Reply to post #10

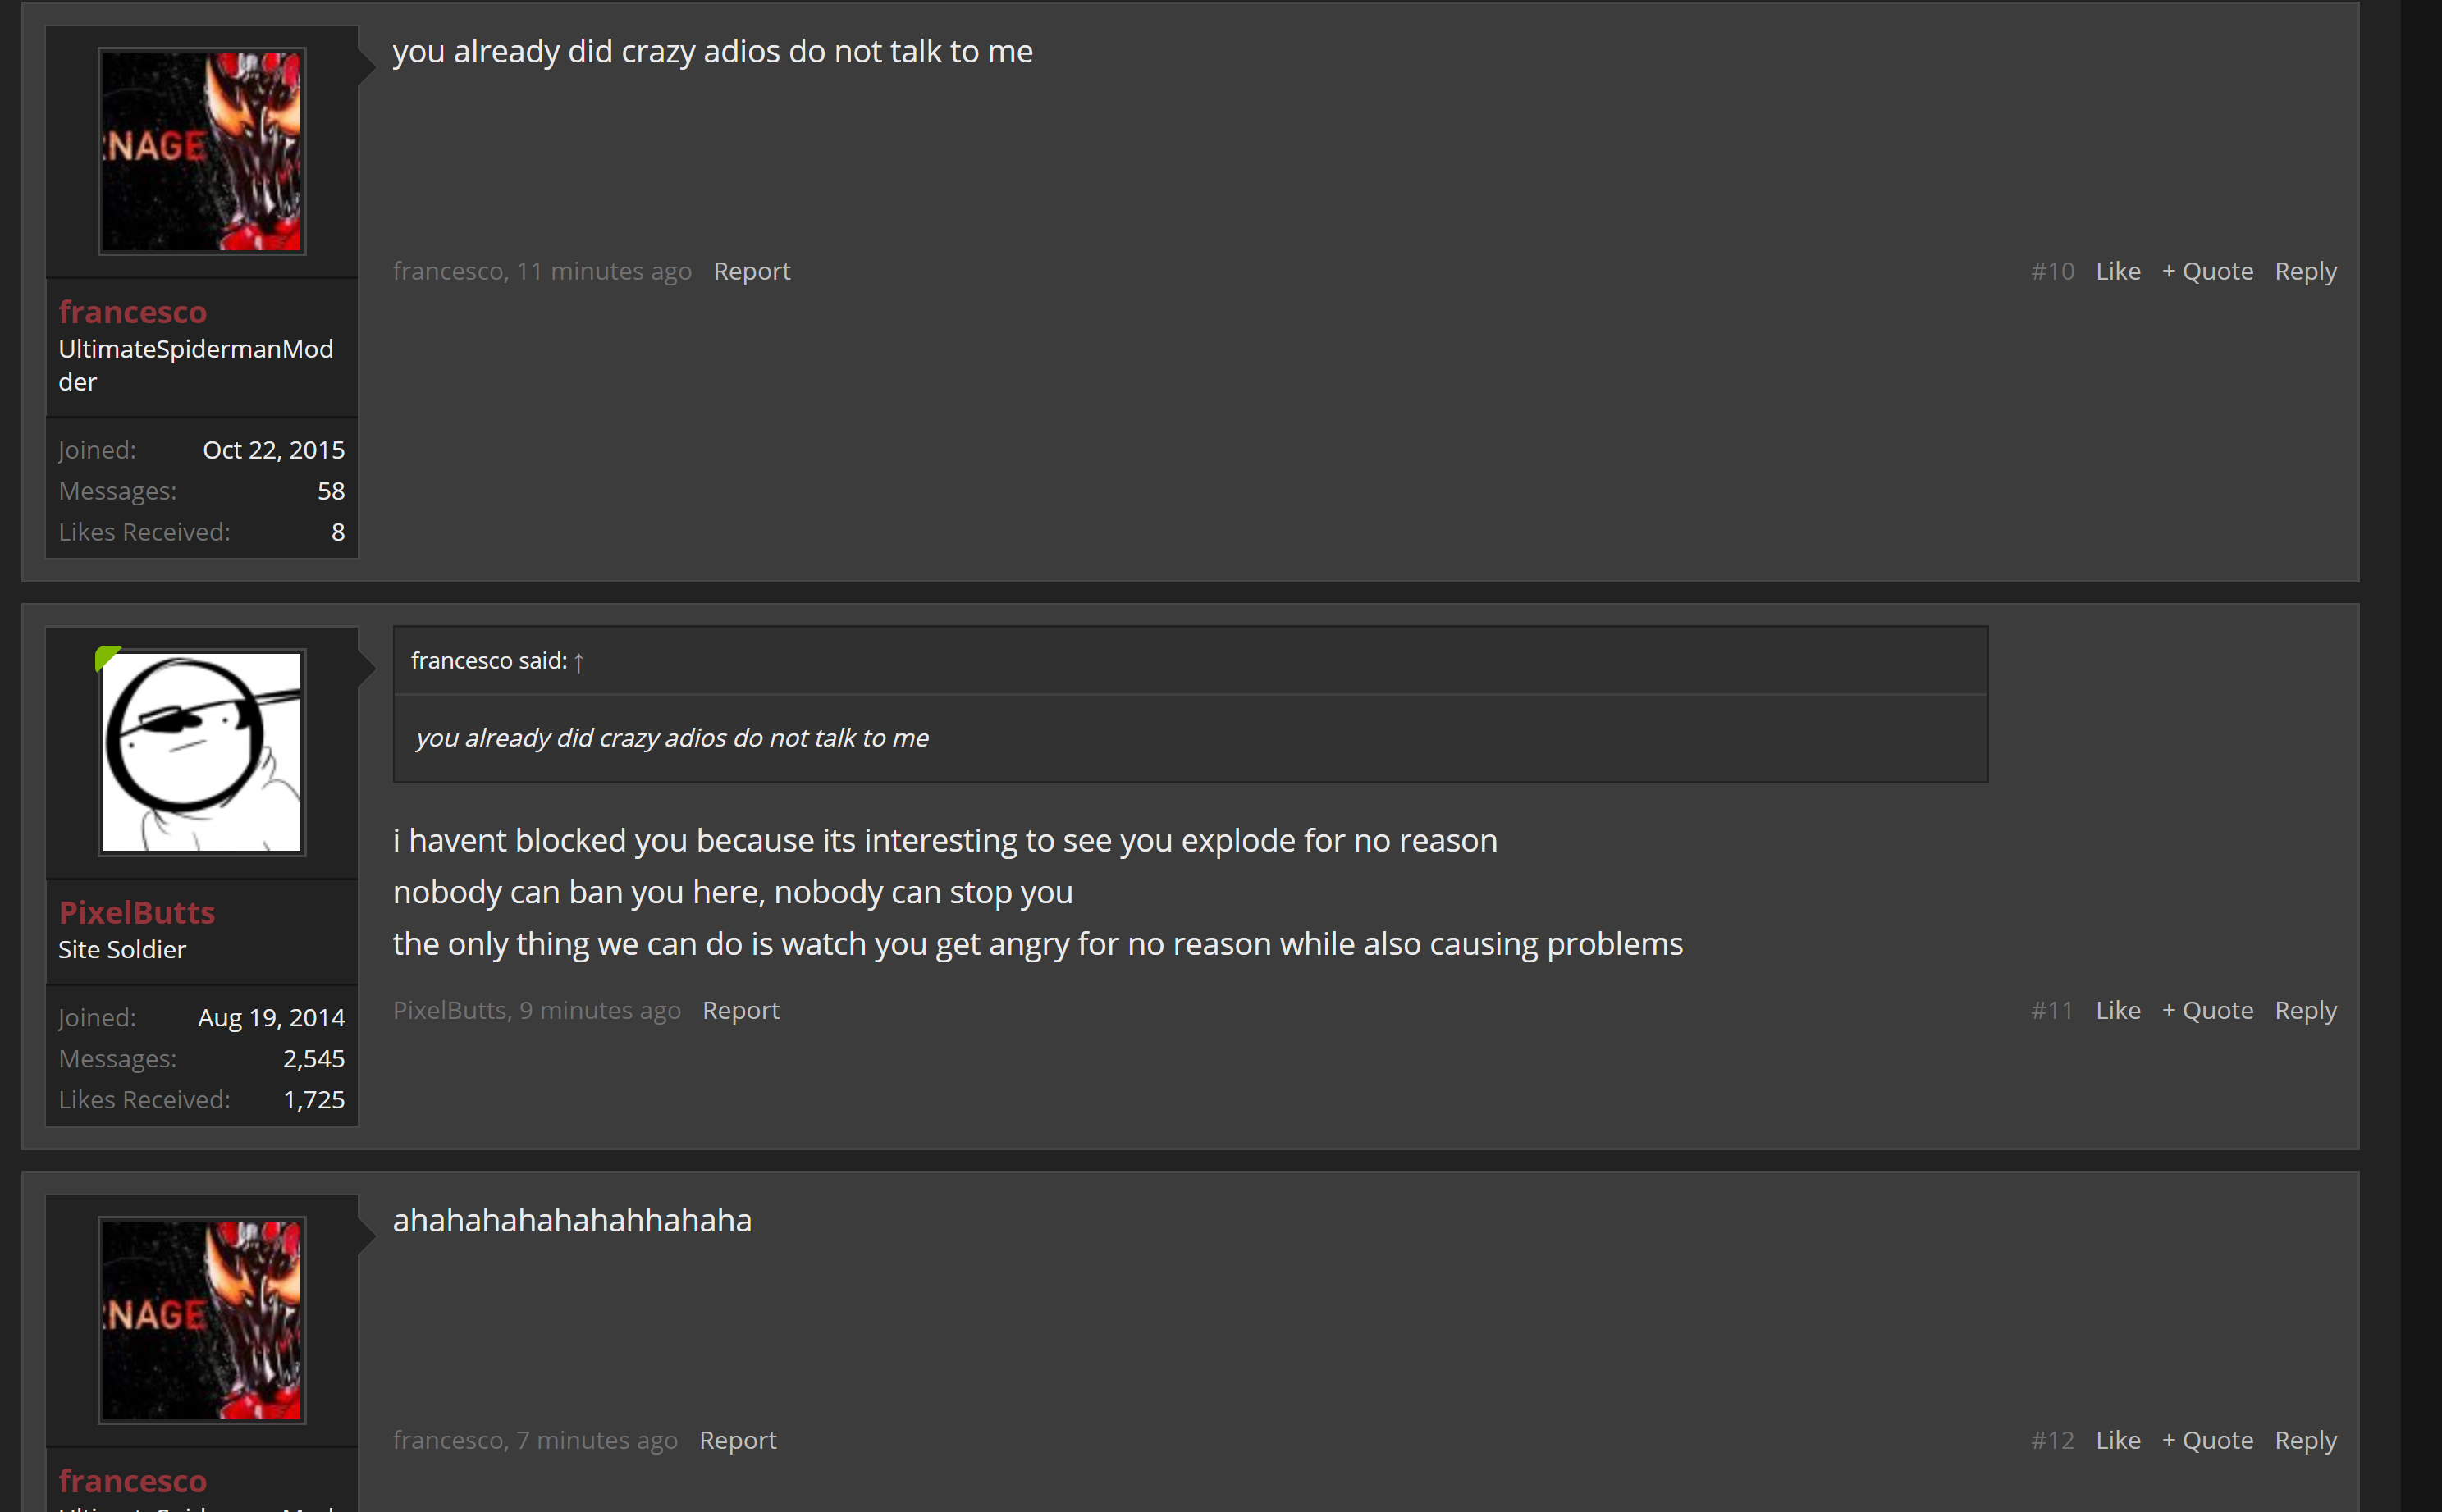point(2305,271)
